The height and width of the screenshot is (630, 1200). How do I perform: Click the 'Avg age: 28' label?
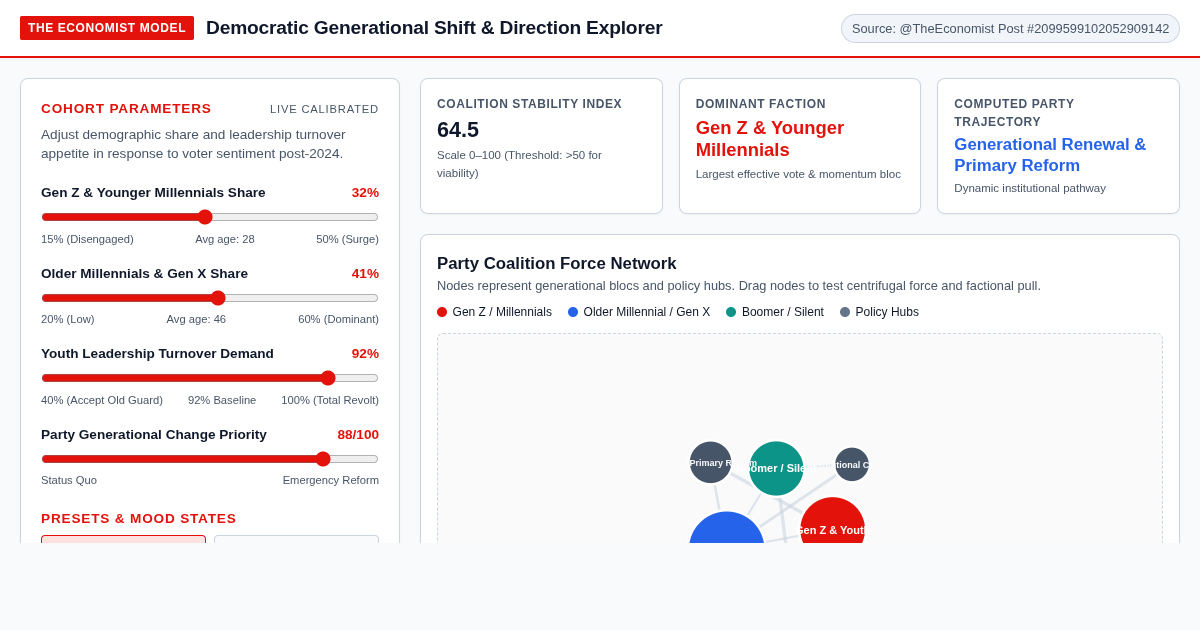225,239
